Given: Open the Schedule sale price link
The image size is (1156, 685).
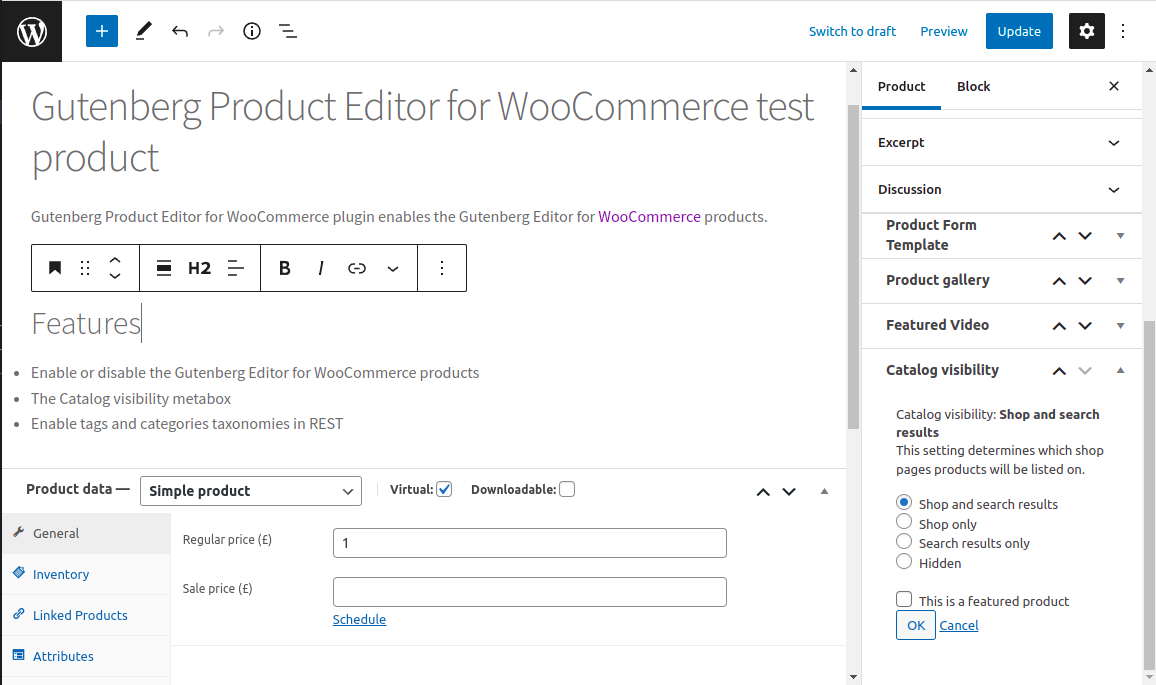Looking at the screenshot, I should click(x=359, y=619).
